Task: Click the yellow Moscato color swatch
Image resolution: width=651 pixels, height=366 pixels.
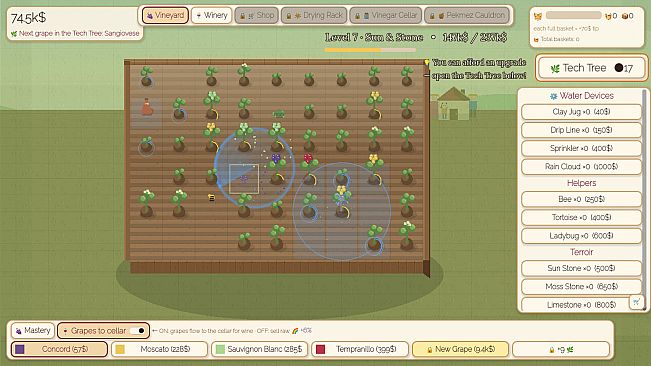Action: pyautogui.click(x=120, y=349)
